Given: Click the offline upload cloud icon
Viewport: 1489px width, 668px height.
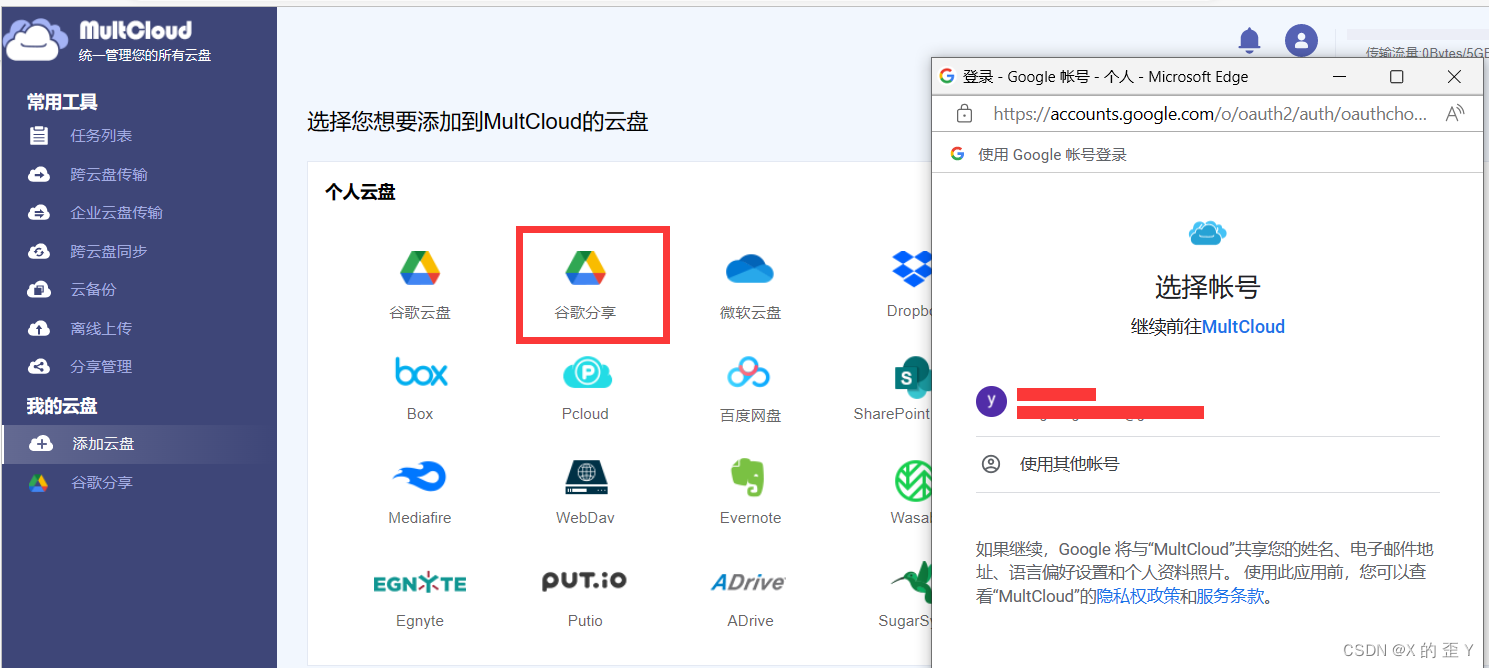Looking at the screenshot, I should click(x=39, y=329).
